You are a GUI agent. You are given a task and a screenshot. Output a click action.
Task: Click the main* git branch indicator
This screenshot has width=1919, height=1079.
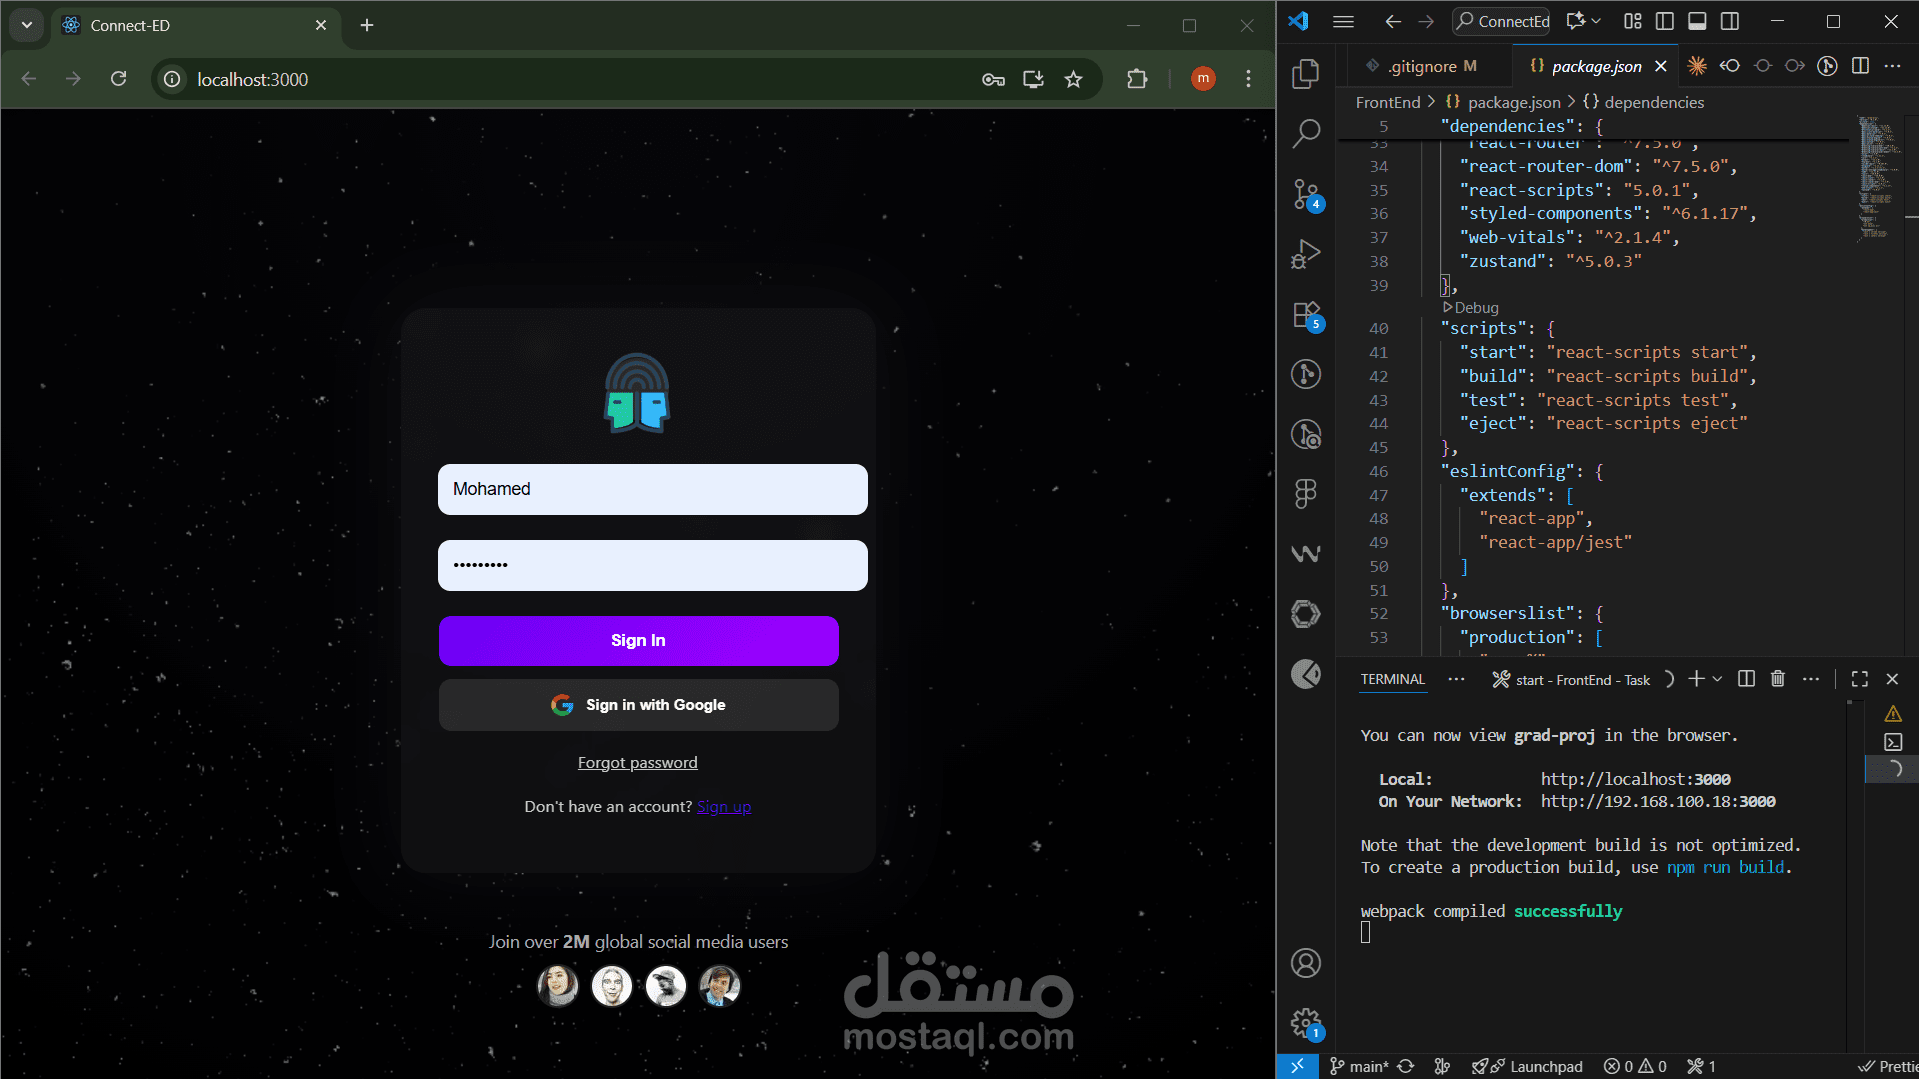1359,1066
